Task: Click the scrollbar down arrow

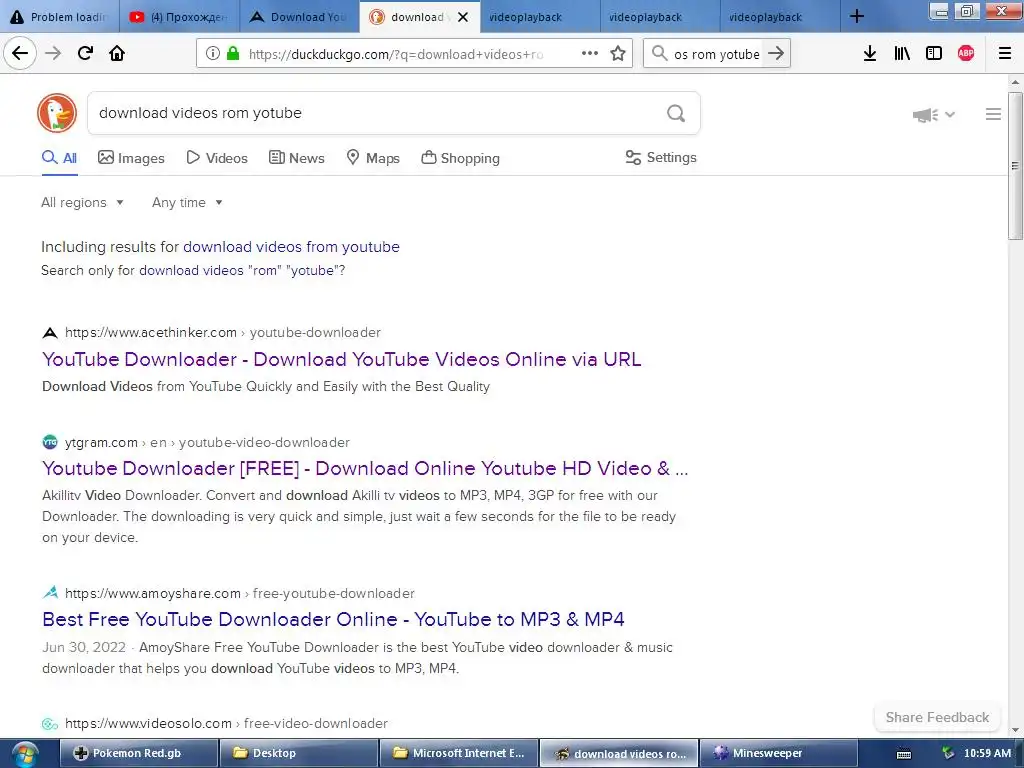Action: click(1015, 730)
